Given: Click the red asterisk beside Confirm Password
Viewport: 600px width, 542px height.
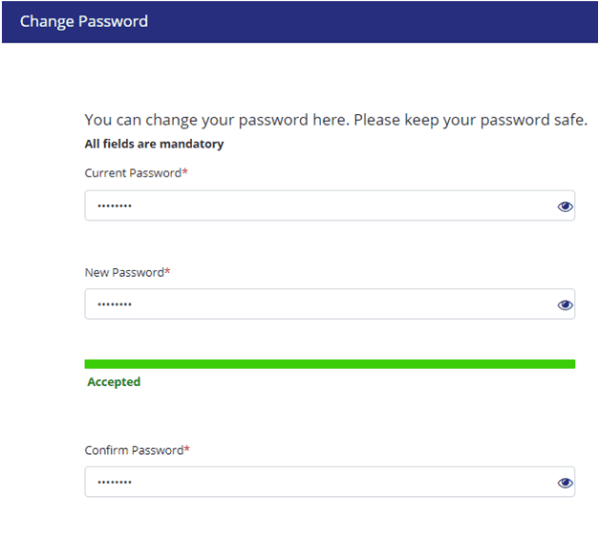Looking at the screenshot, I should pos(187,449).
